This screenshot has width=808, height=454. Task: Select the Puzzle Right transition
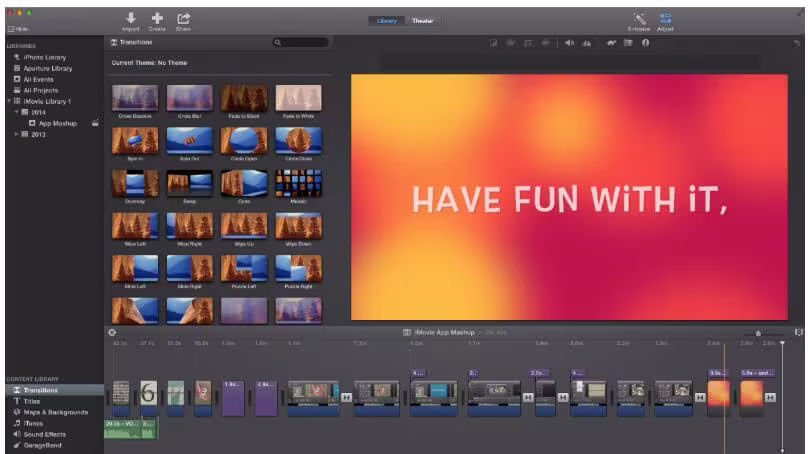click(298, 268)
